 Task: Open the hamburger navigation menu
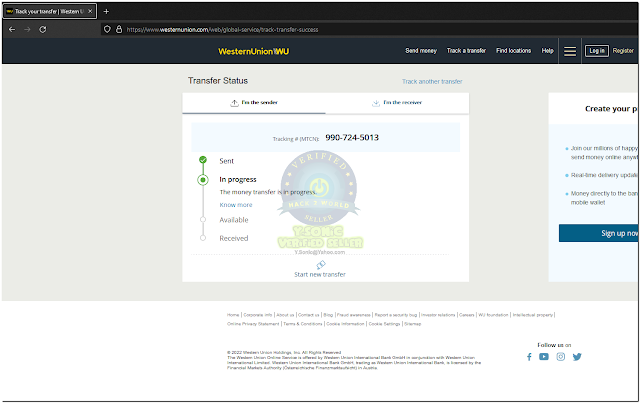click(570, 51)
